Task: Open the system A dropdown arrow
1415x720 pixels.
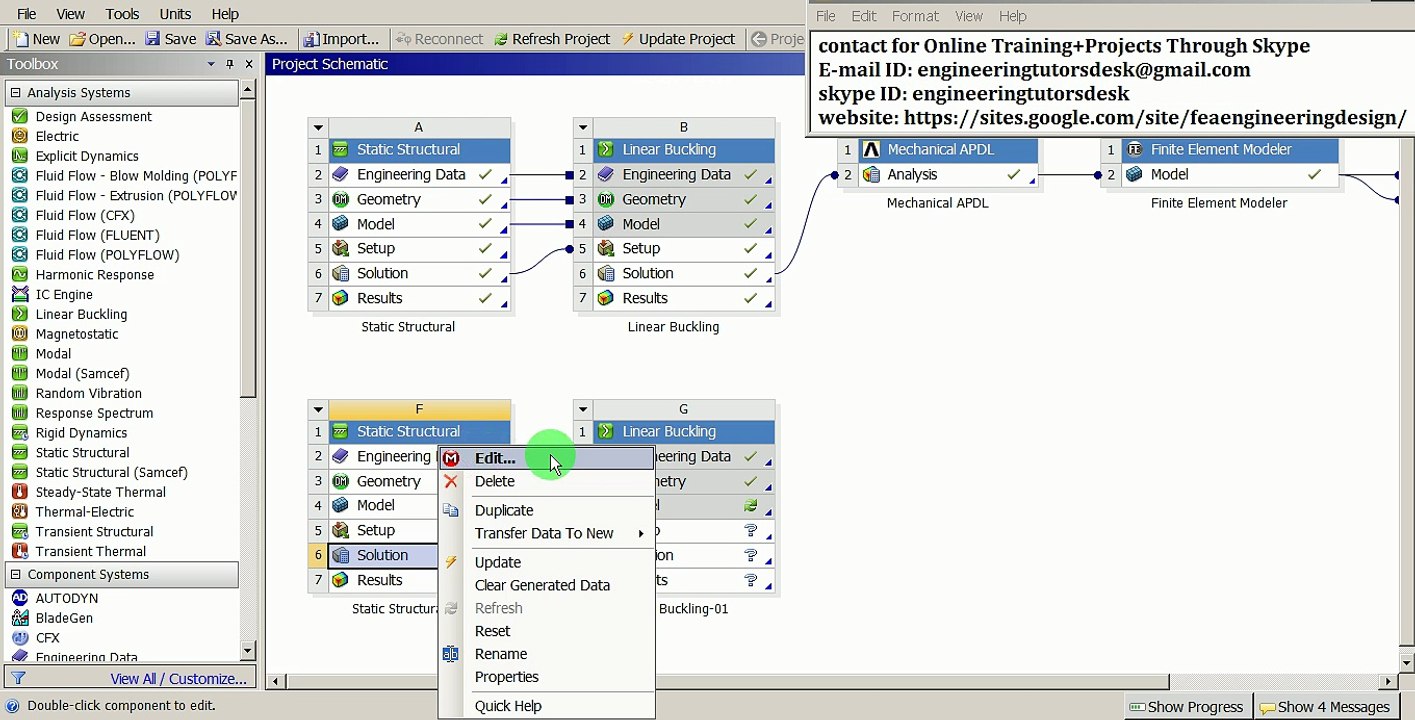Action: pyautogui.click(x=318, y=127)
